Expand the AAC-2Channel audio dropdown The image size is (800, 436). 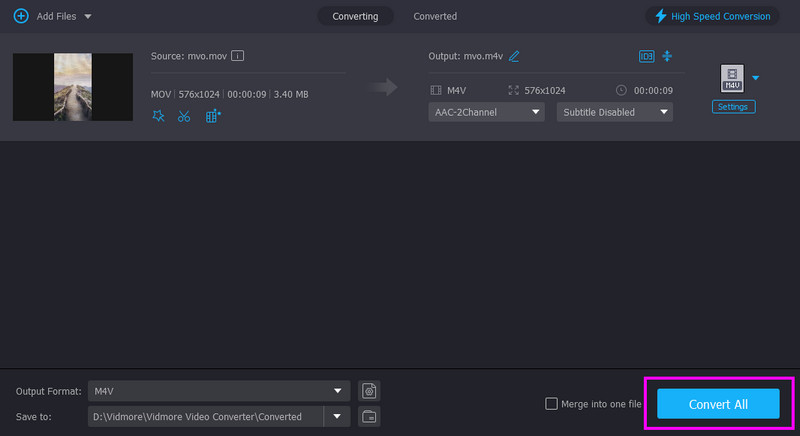pos(487,112)
